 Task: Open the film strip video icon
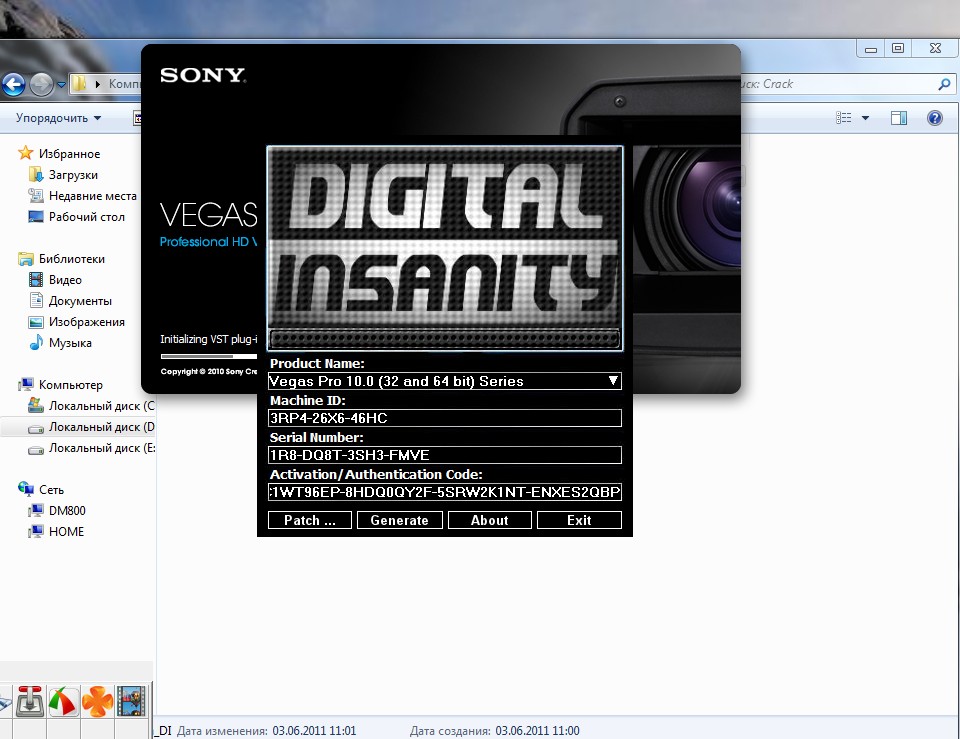131,702
